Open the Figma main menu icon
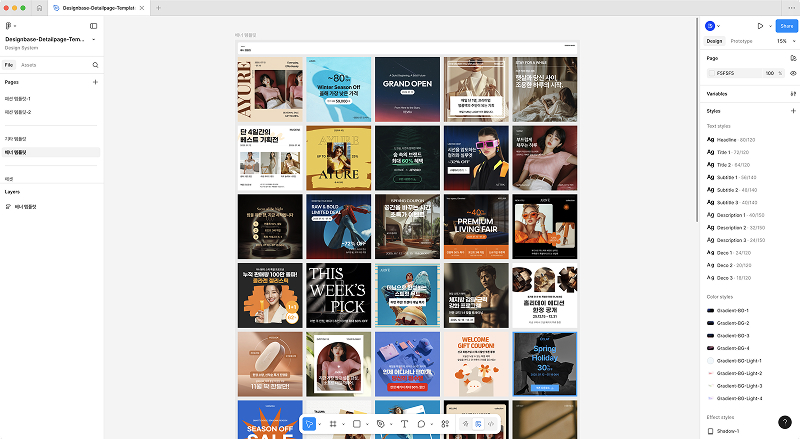800x439 pixels. point(8,26)
